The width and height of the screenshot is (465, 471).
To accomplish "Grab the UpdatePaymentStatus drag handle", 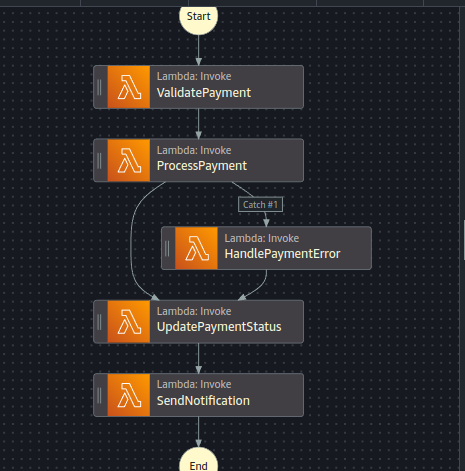I will click(x=99, y=322).
